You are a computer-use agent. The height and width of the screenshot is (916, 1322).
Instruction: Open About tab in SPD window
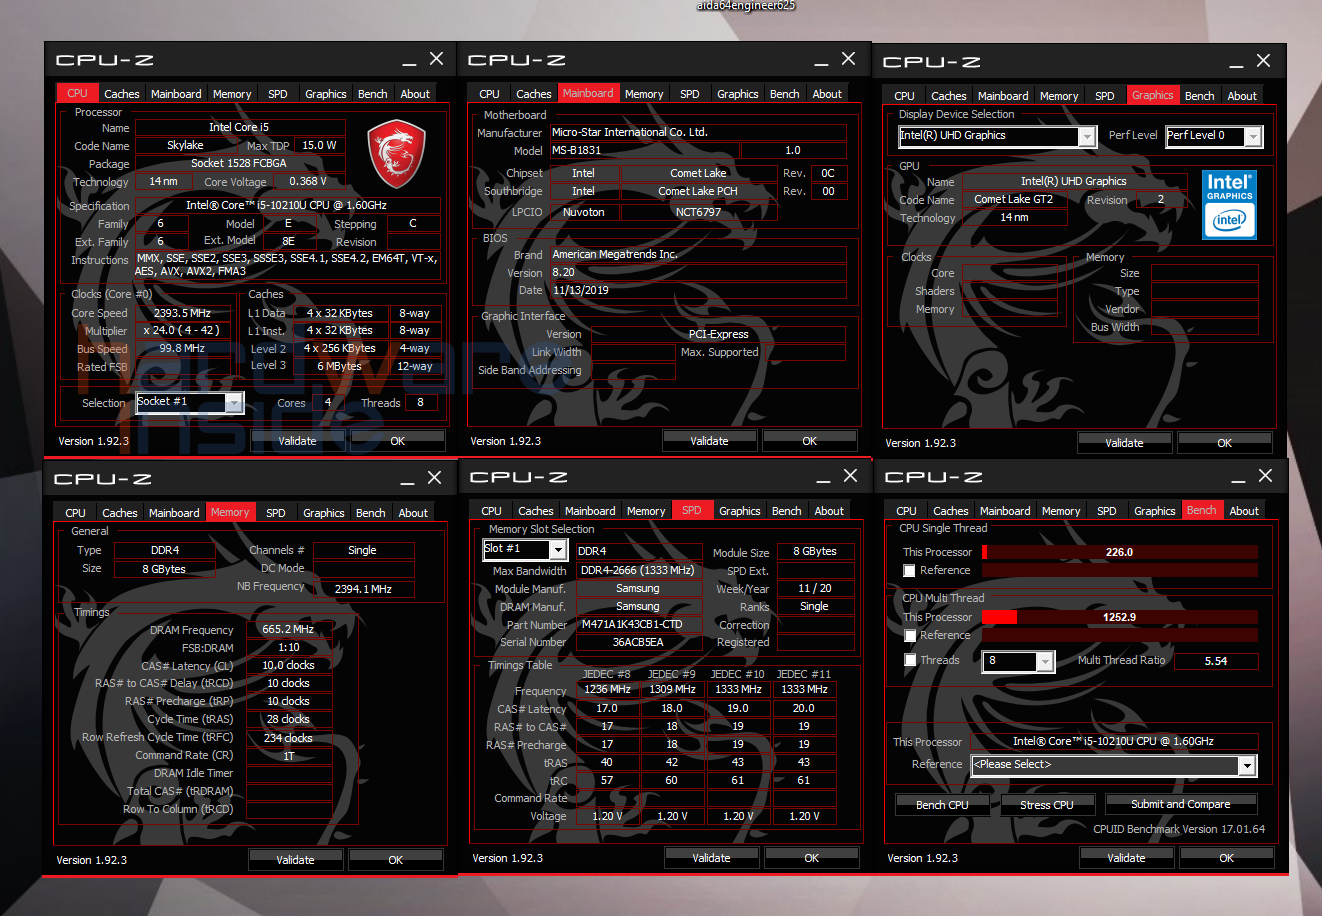point(829,511)
